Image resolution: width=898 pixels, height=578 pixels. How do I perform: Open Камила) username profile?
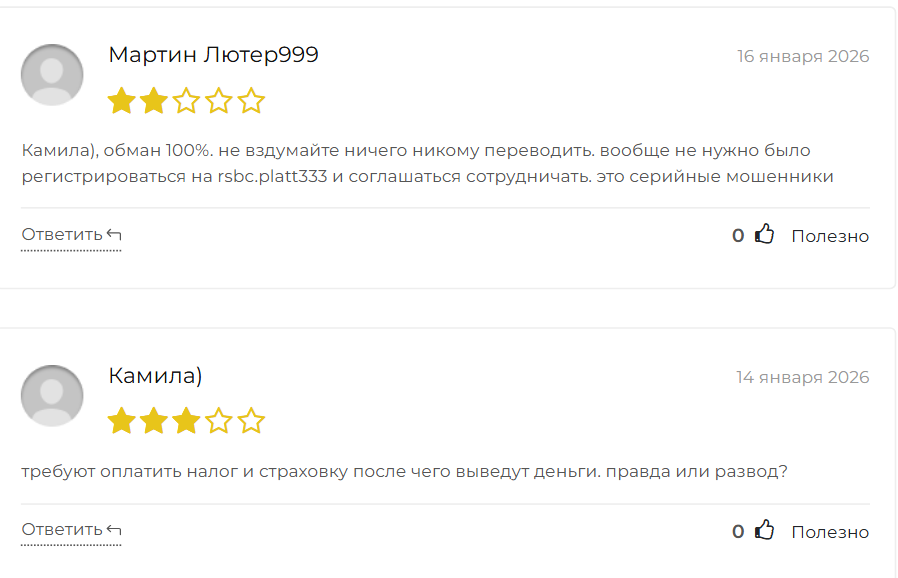click(155, 376)
